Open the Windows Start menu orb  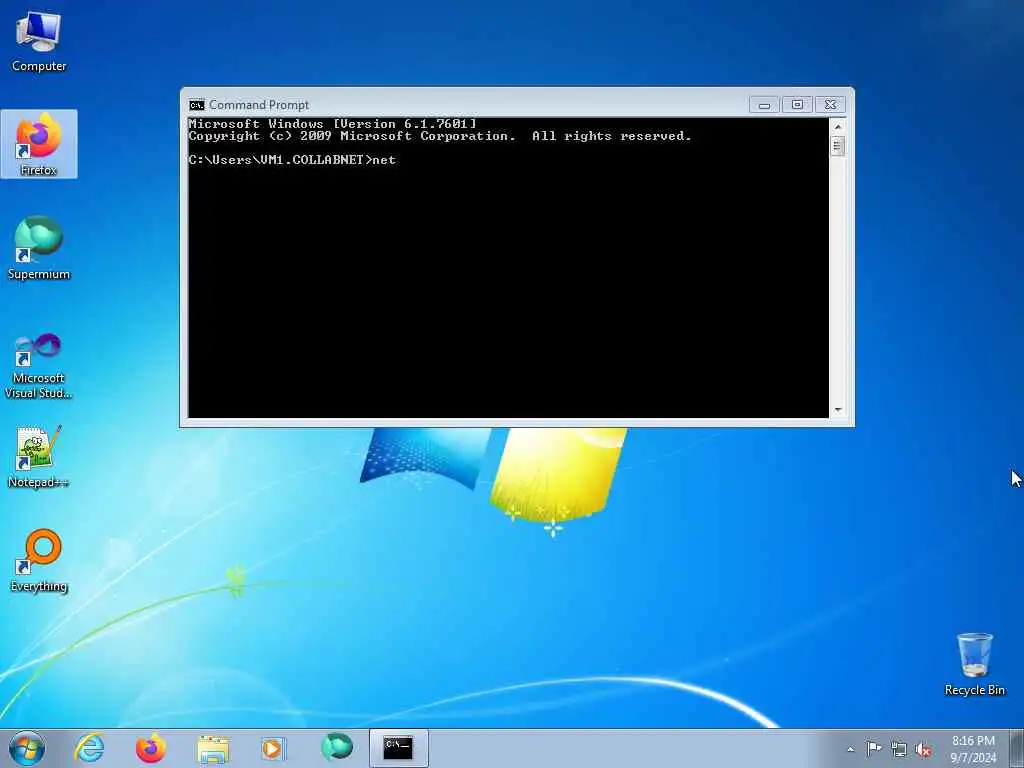point(27,748)
